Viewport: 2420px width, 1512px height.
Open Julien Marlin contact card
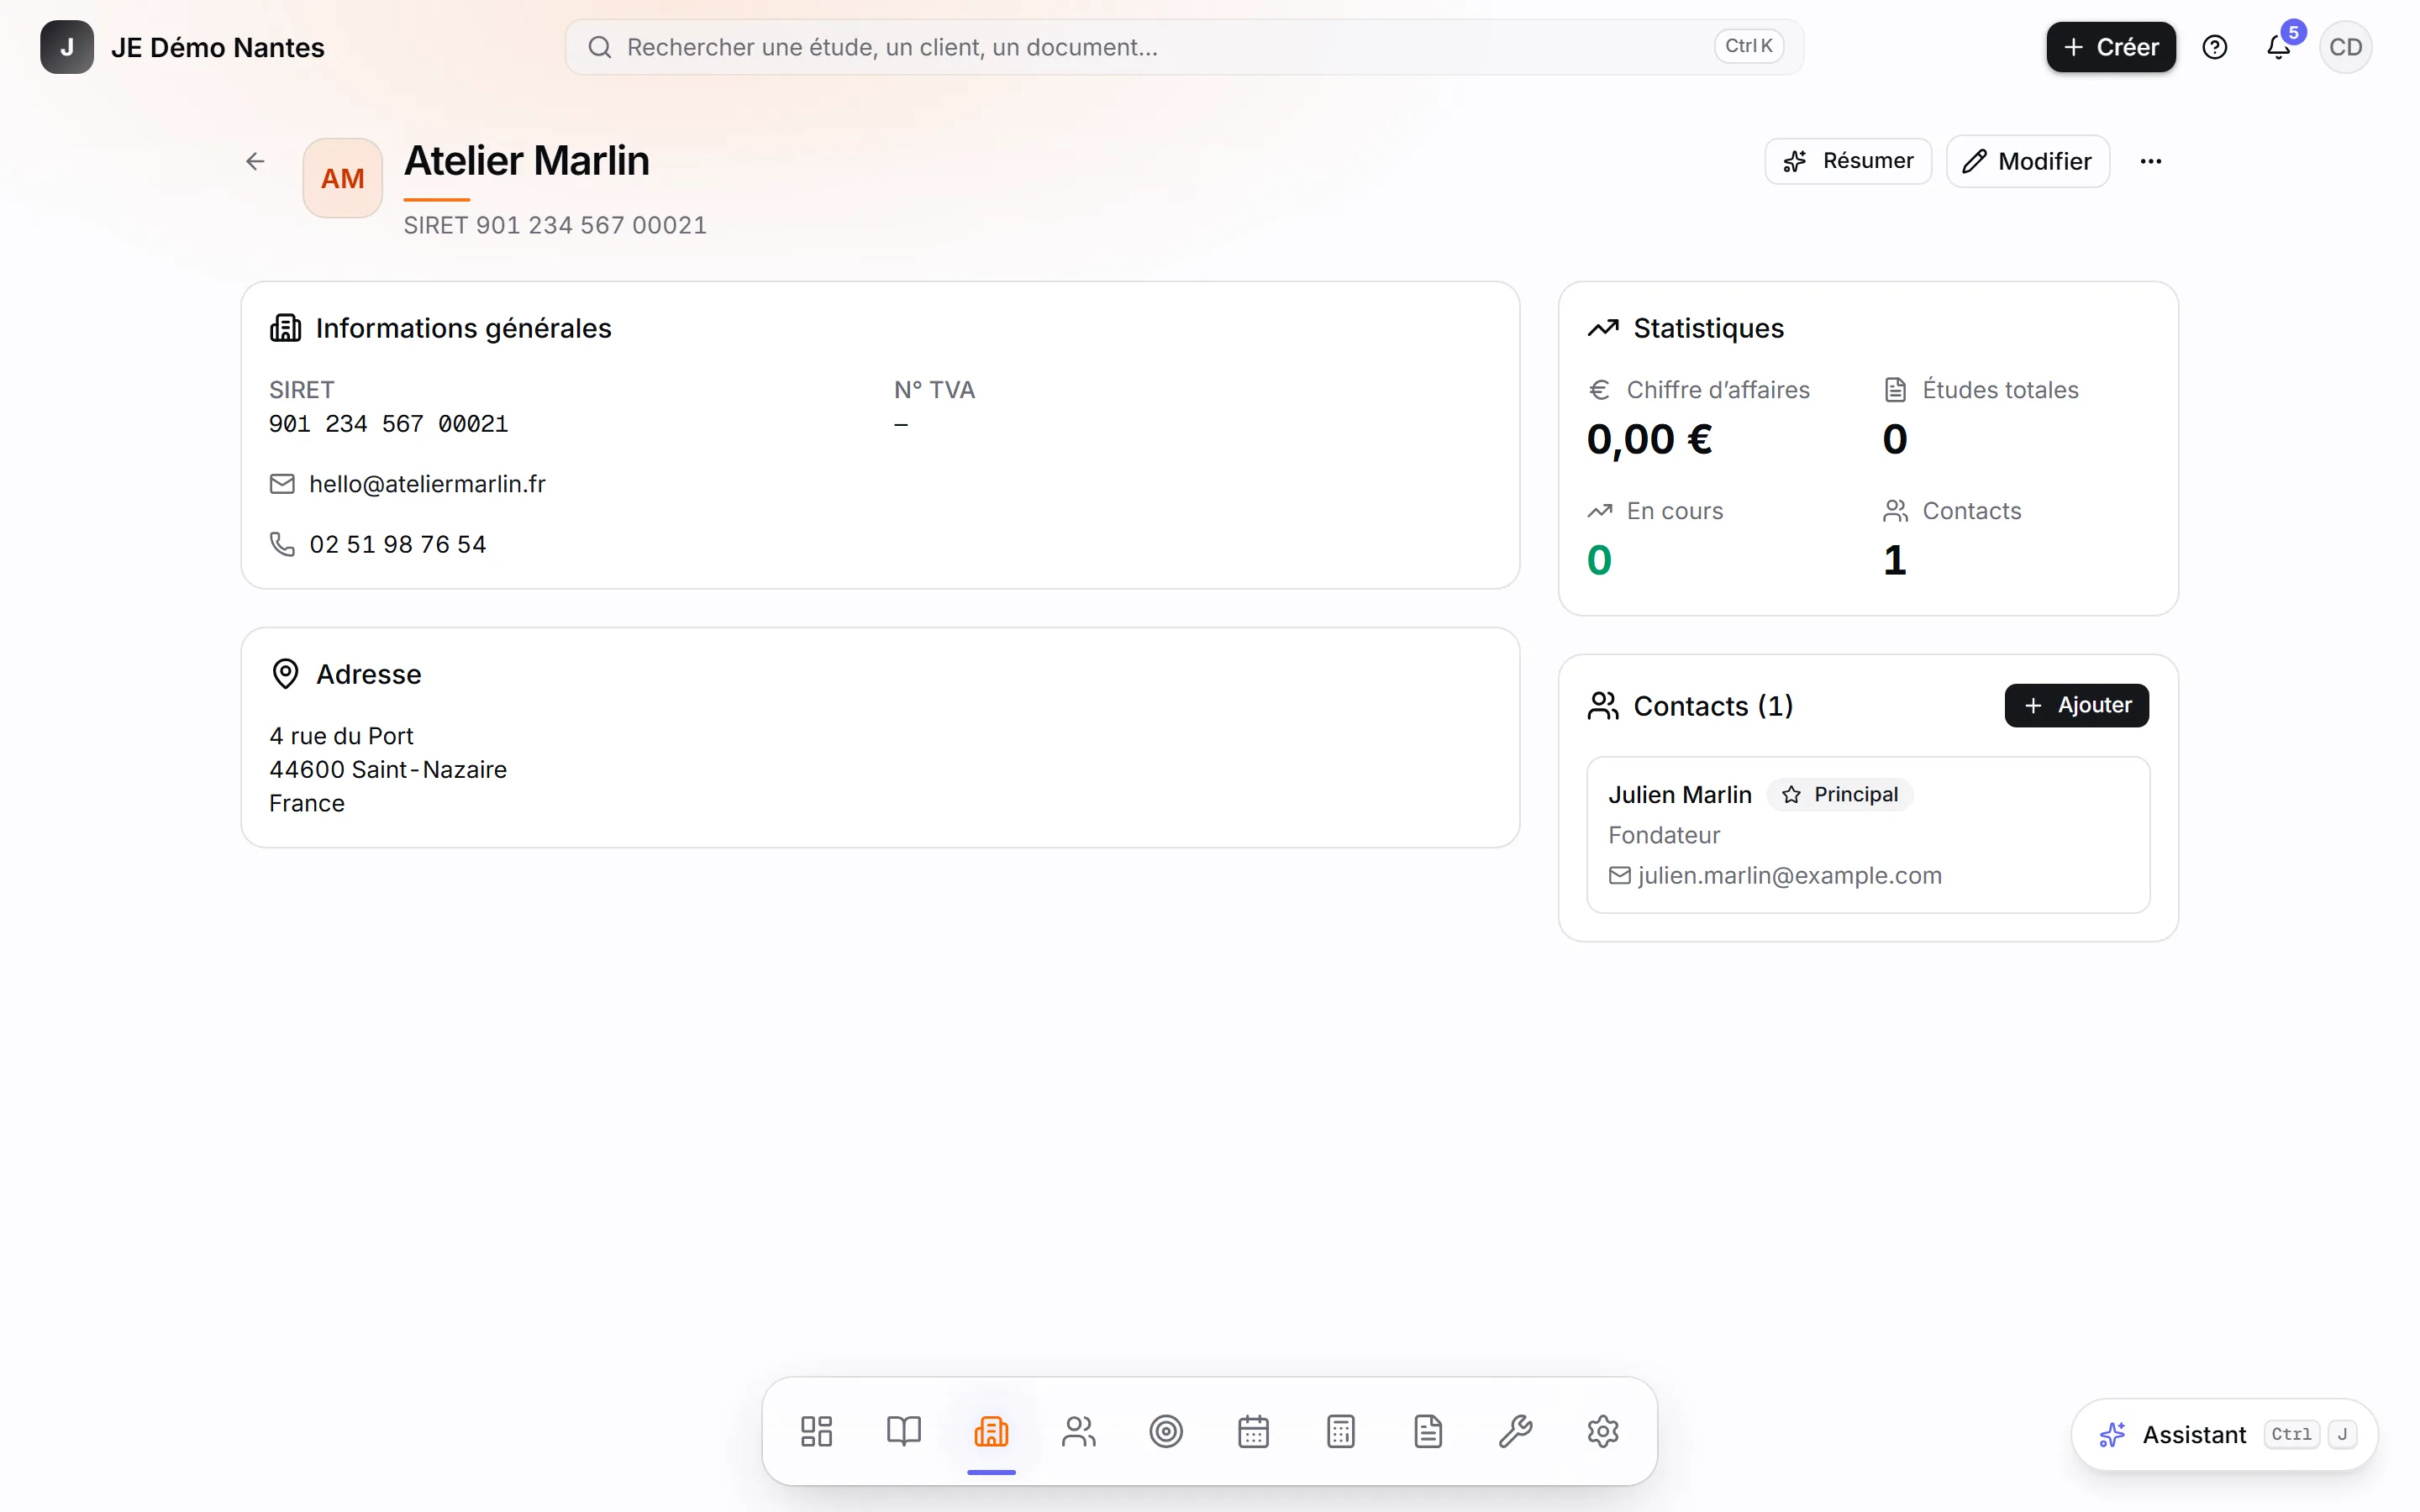[1868, 835]
